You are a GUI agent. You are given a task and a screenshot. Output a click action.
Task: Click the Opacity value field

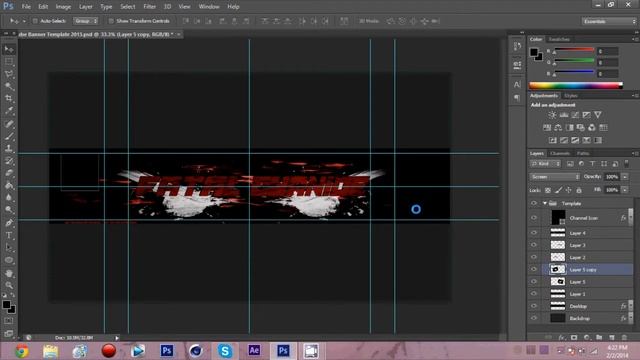pos(611,177)
